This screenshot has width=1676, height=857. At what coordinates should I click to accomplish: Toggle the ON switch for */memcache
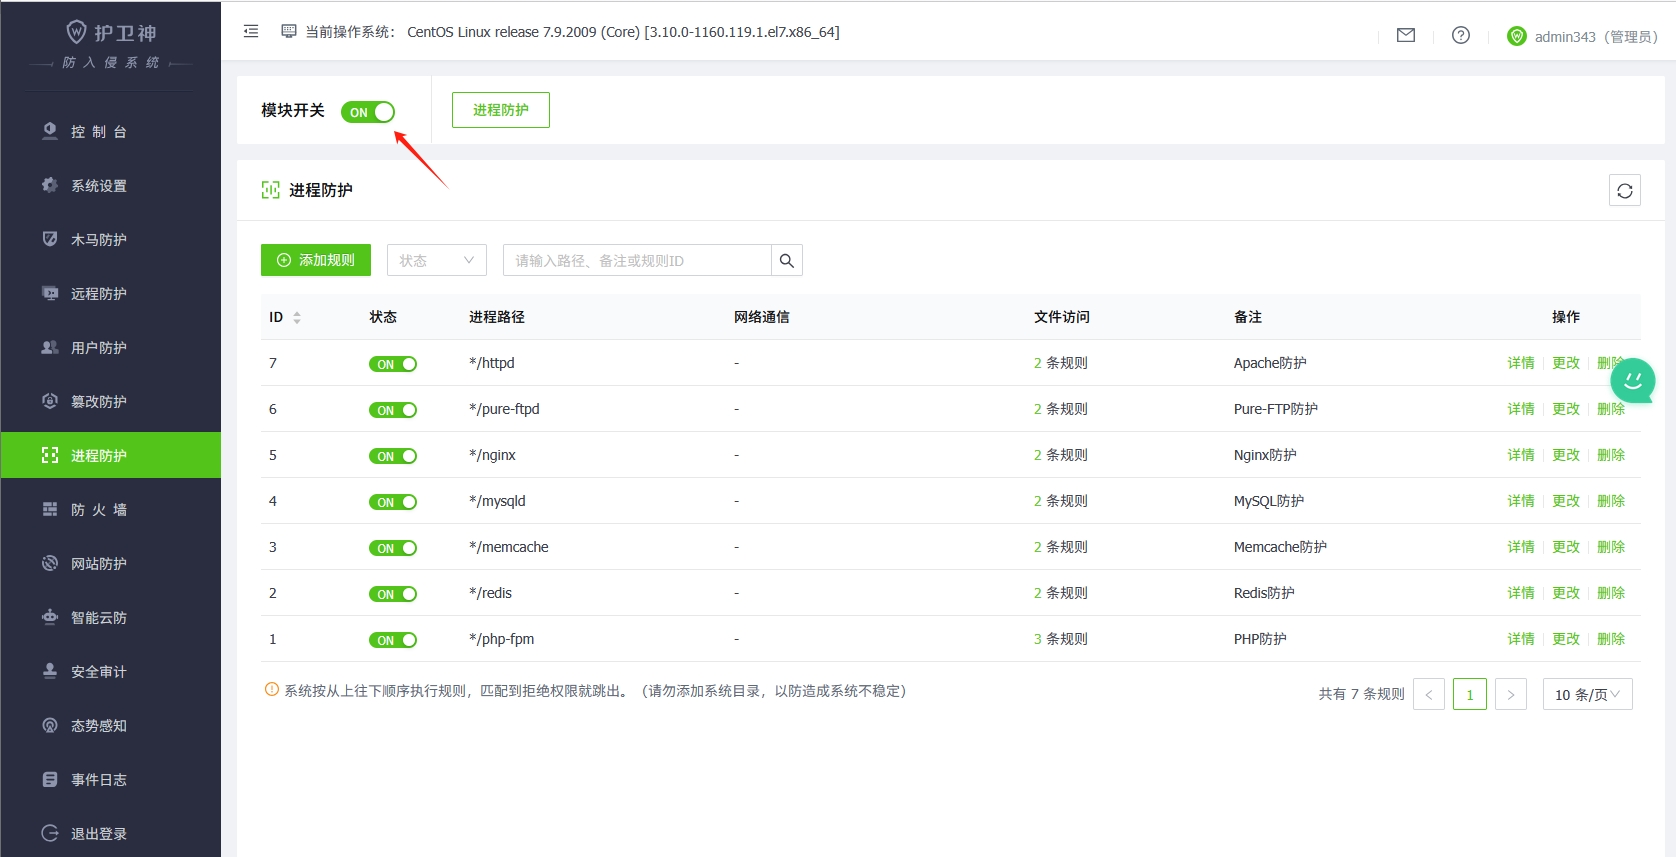393,548
